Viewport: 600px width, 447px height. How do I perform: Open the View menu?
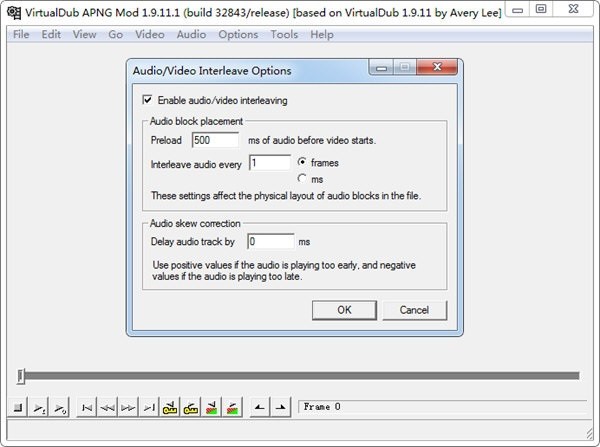(x=85, y=34)
